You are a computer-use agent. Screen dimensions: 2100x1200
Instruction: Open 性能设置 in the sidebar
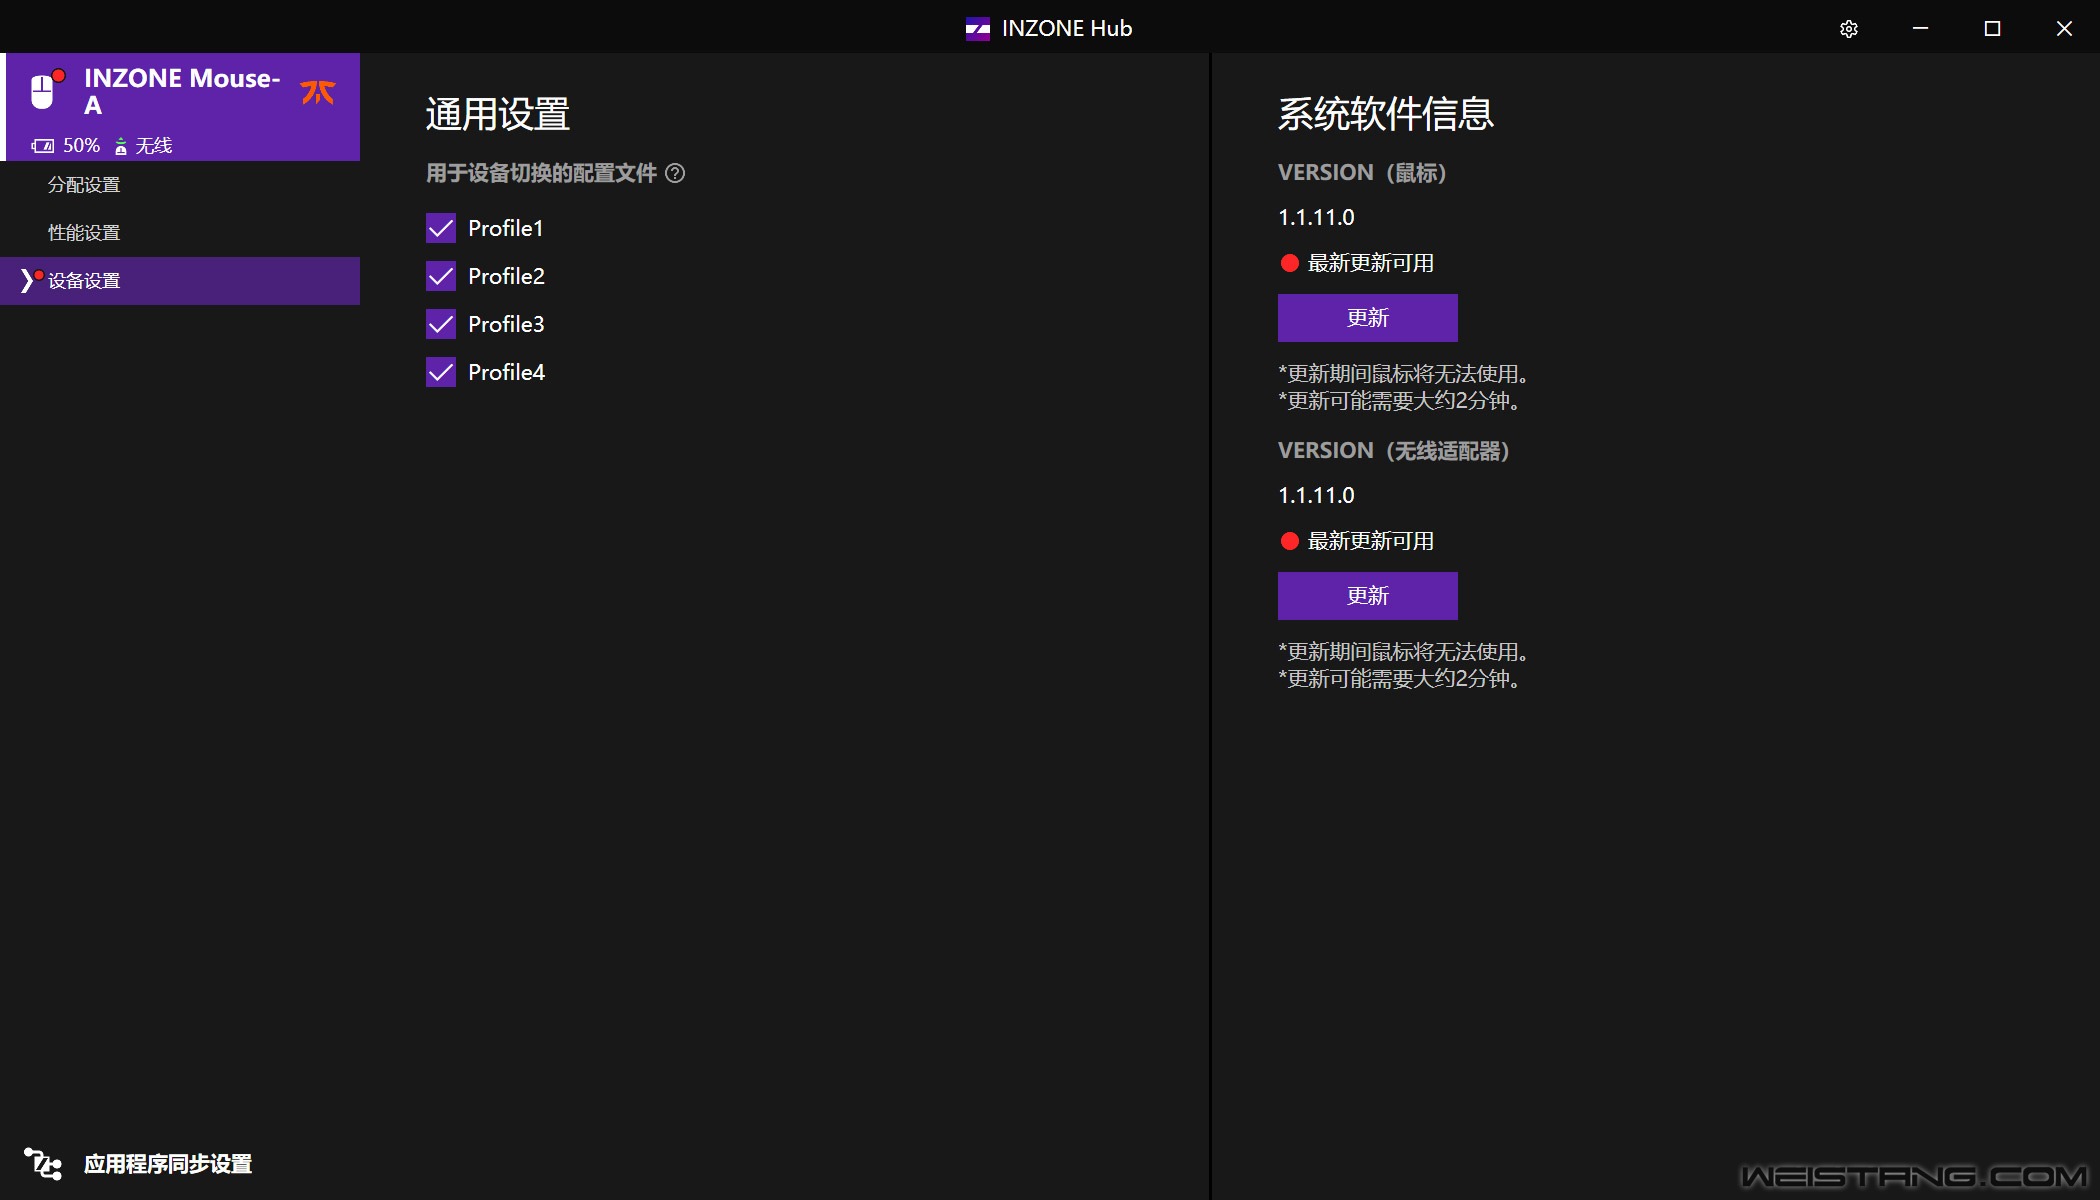click(180, 233)
